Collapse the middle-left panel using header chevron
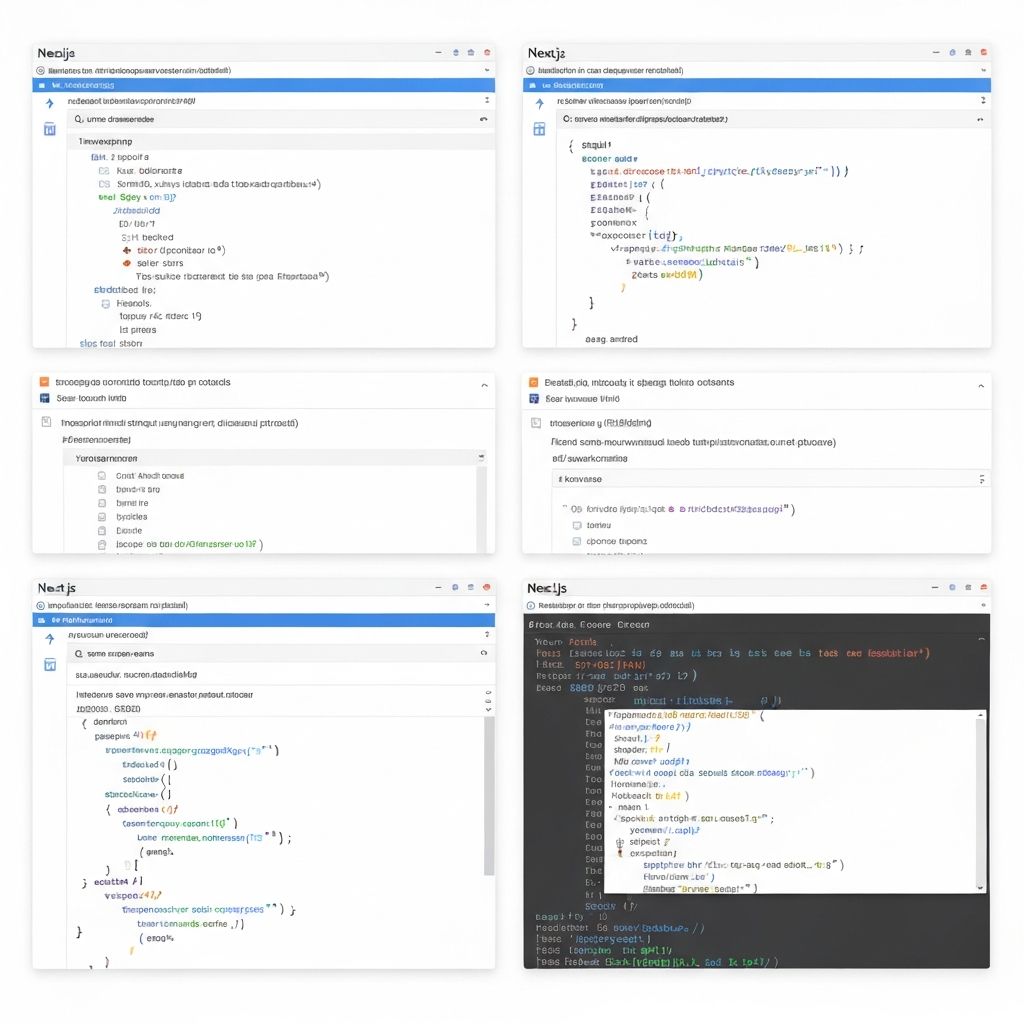 484,384
